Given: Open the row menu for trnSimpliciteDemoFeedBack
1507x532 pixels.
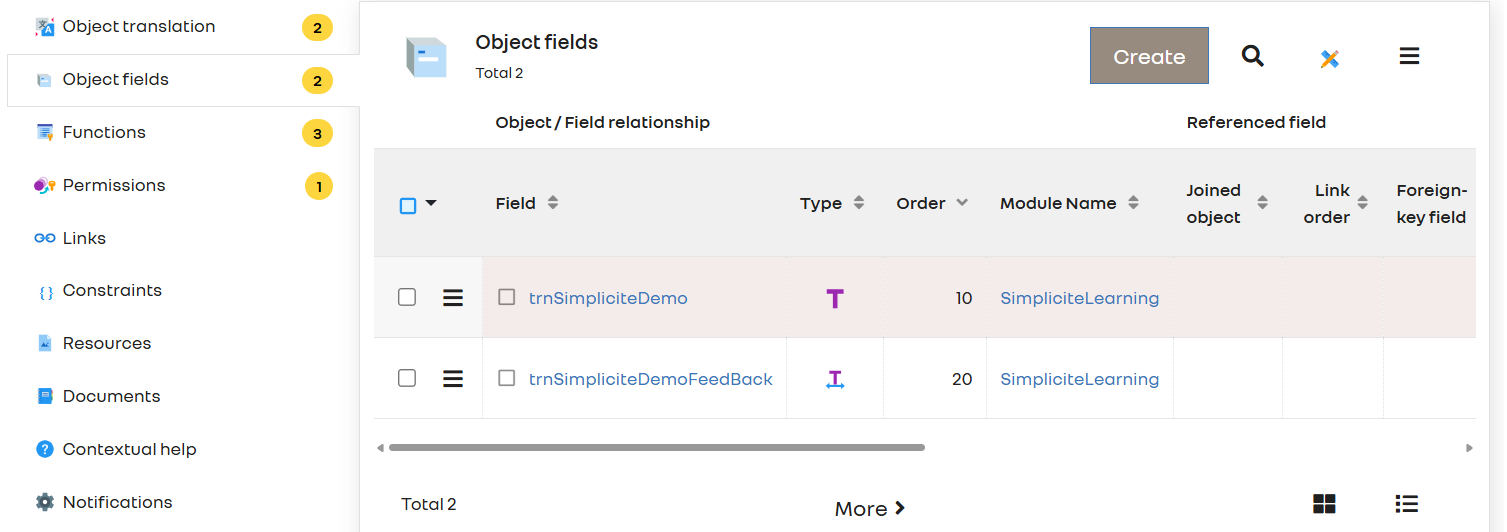Looking at the screenshot, I should pos(453,378).
